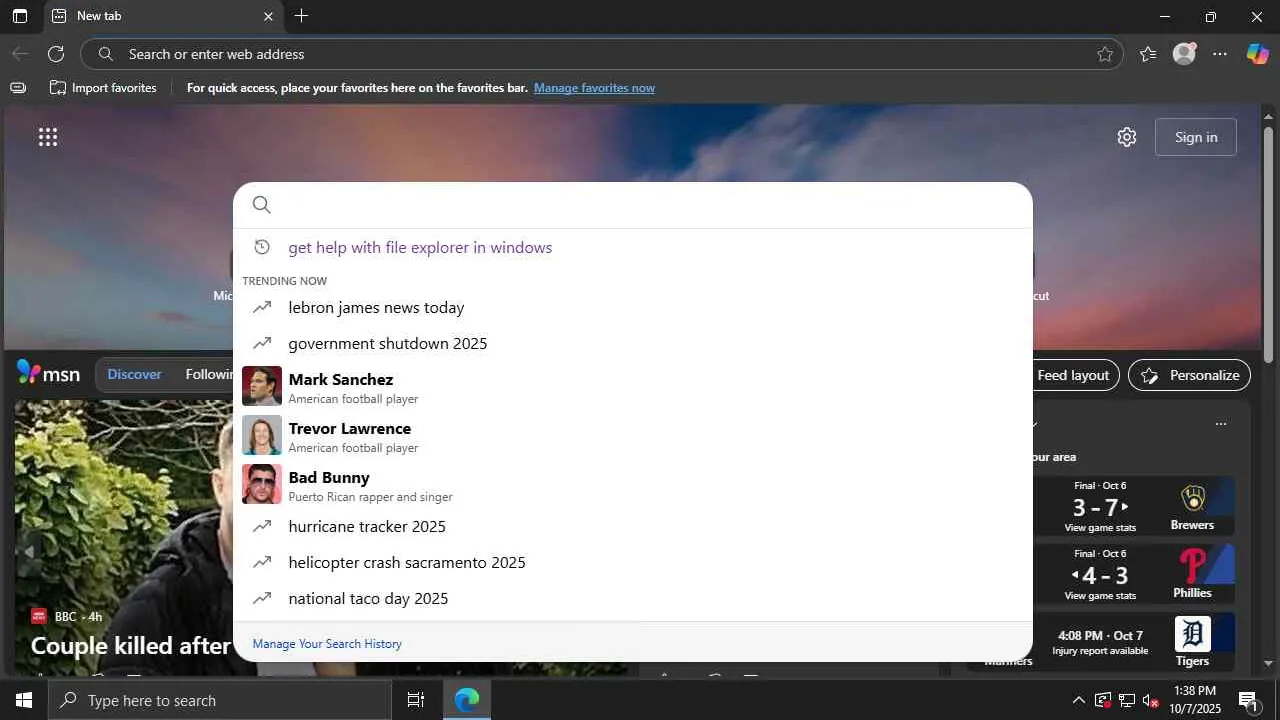The image size is (1280, 720).
Task: Select 'lebron james news today' suggestion
Action: click(x=633, y=307)
